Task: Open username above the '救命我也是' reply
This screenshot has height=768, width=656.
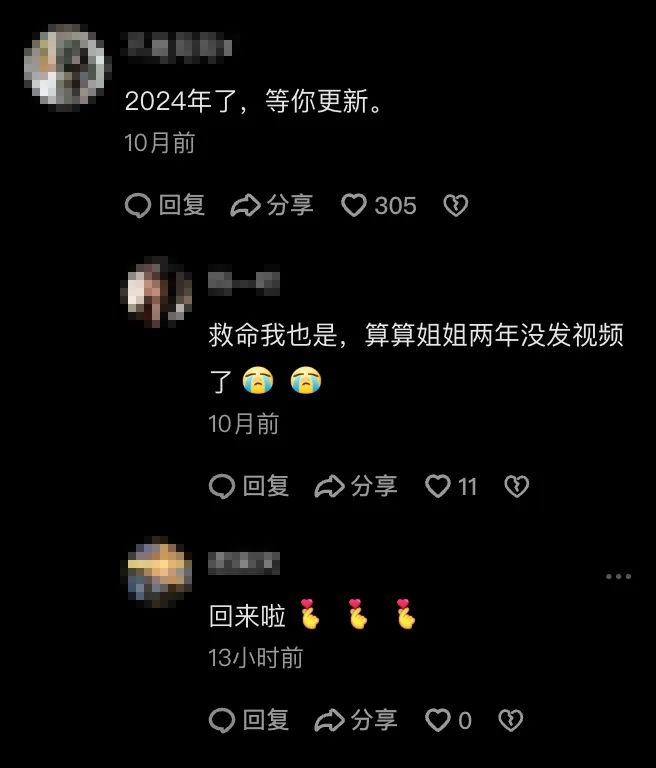Action: click(x=244, y=283)
